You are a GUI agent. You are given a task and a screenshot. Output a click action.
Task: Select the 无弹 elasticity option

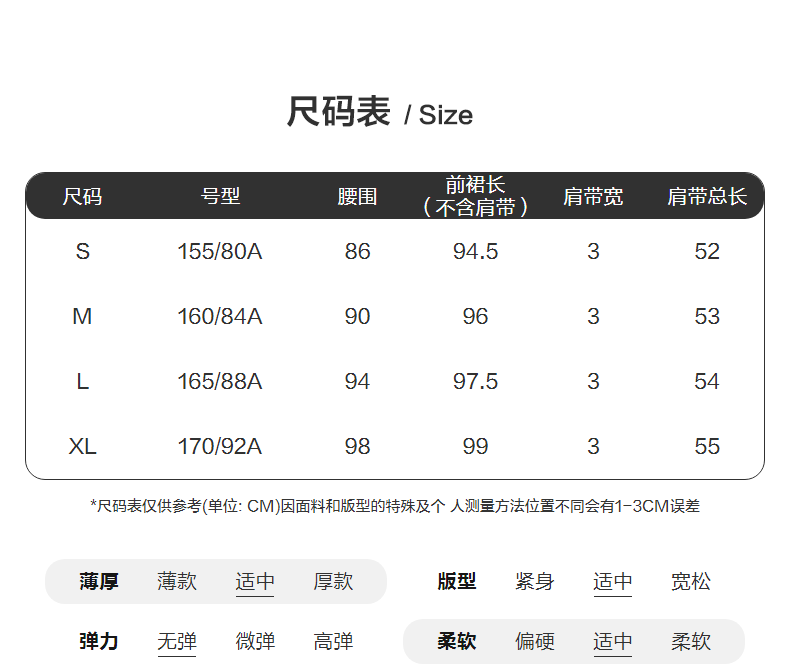[177, 642]
